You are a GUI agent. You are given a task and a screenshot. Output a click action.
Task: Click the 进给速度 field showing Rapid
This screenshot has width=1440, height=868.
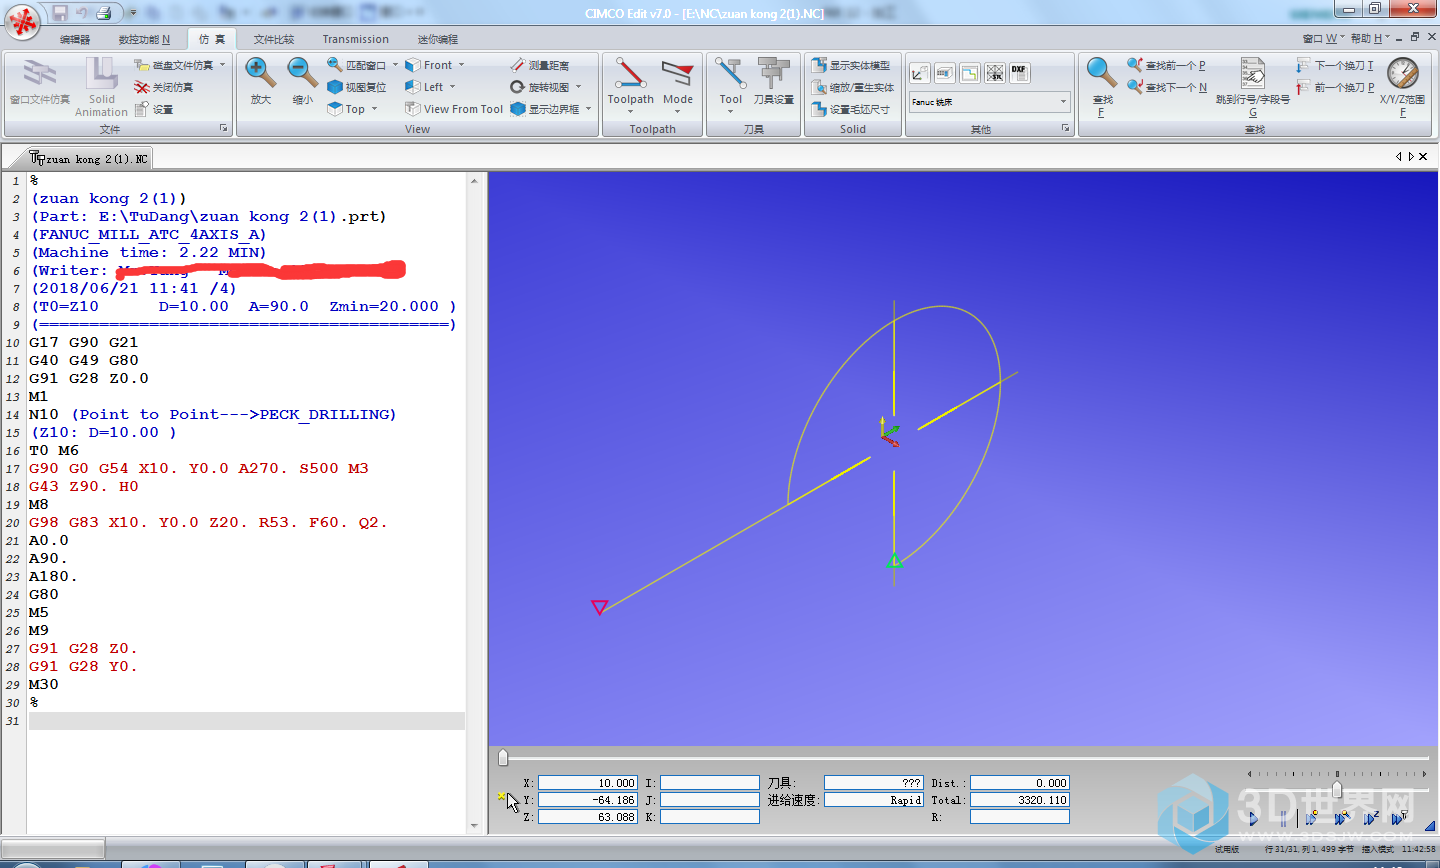[x=873, y=800]
